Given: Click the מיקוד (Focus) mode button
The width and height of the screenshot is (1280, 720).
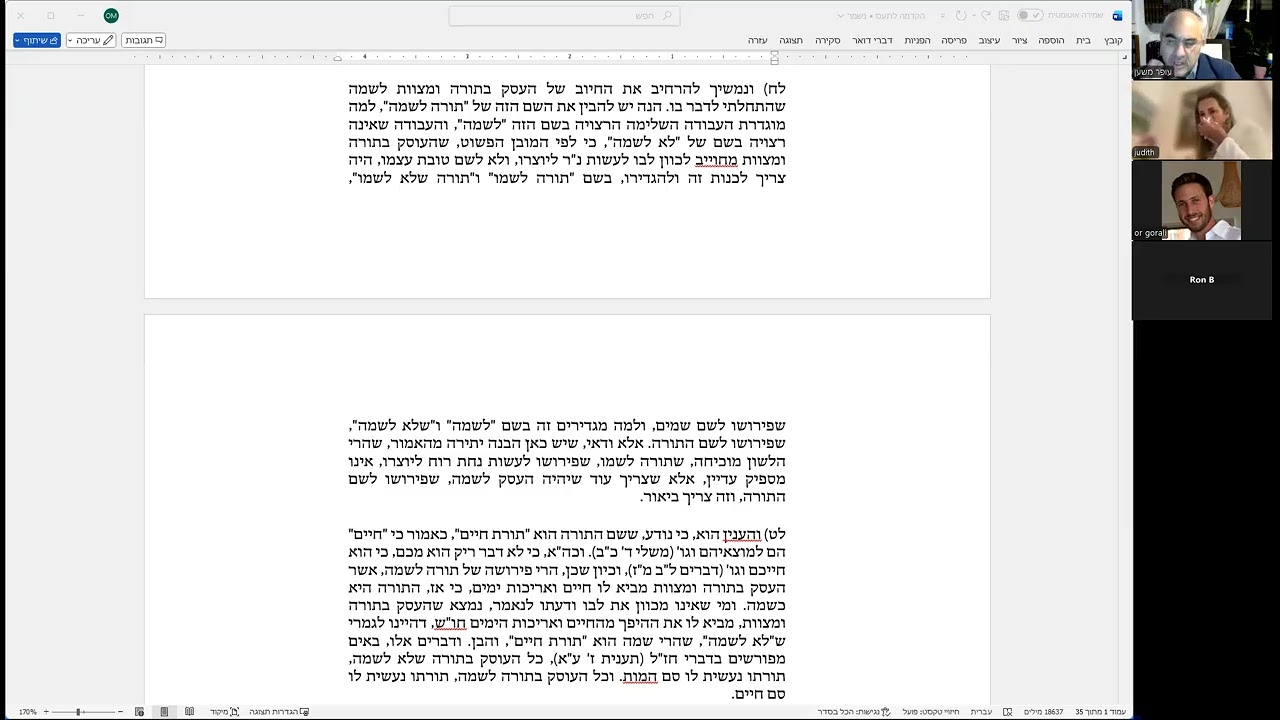Looking at the screenshot, I should point(224,712).
